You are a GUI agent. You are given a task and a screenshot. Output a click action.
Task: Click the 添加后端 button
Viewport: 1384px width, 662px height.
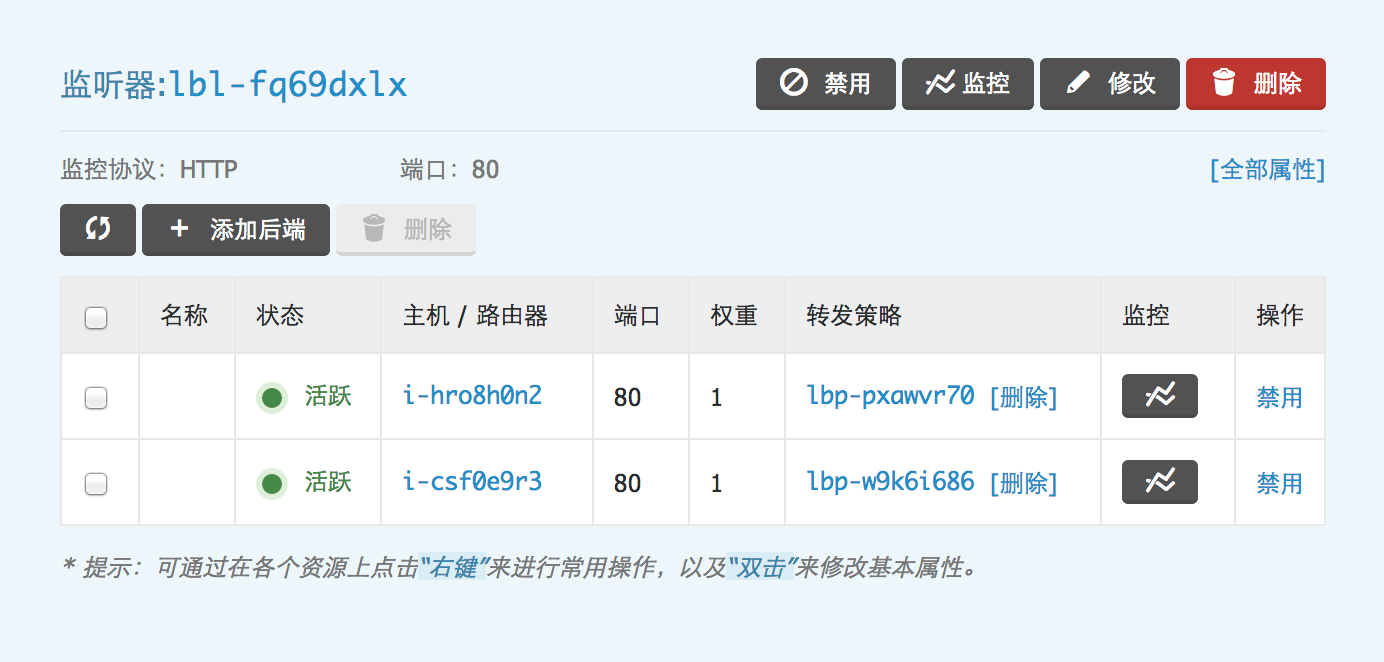(x=236, y=229)
